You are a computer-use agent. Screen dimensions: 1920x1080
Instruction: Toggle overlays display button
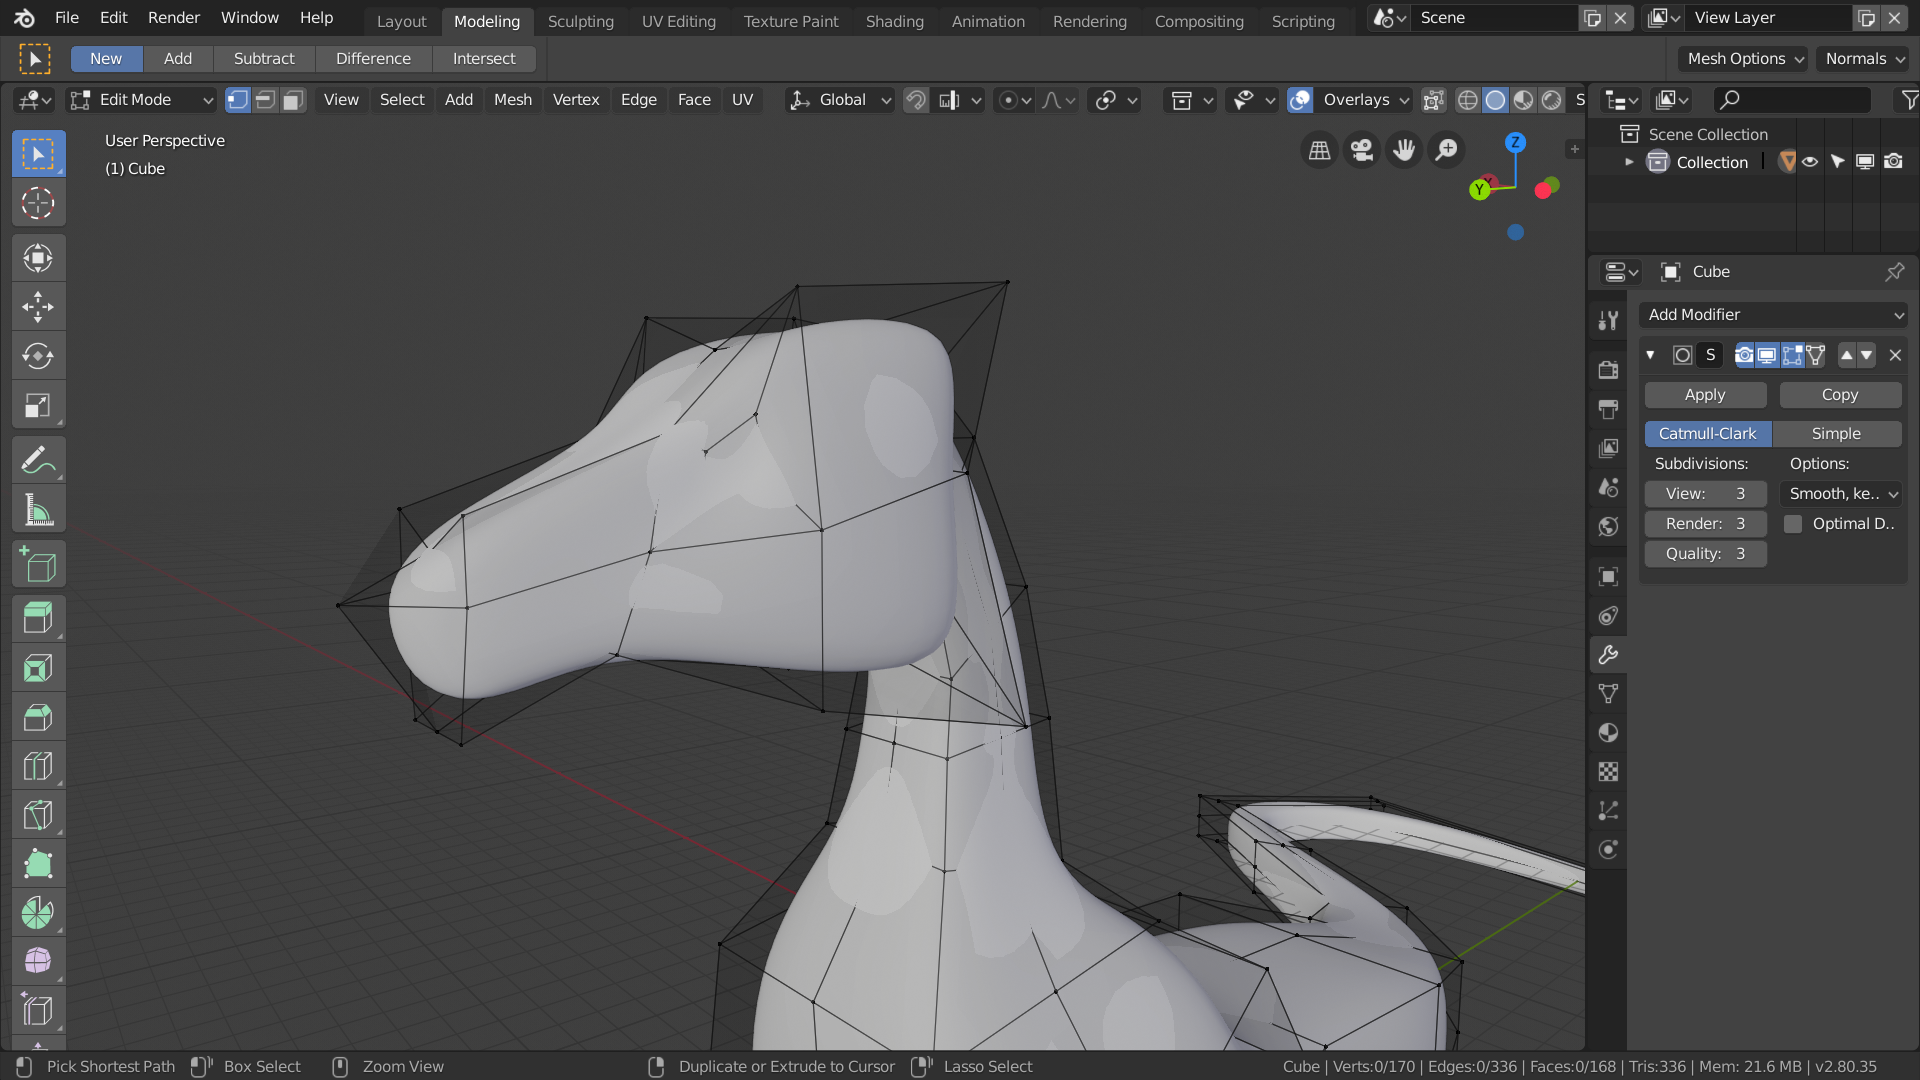pyautogui.click(x=1300, y=100)
